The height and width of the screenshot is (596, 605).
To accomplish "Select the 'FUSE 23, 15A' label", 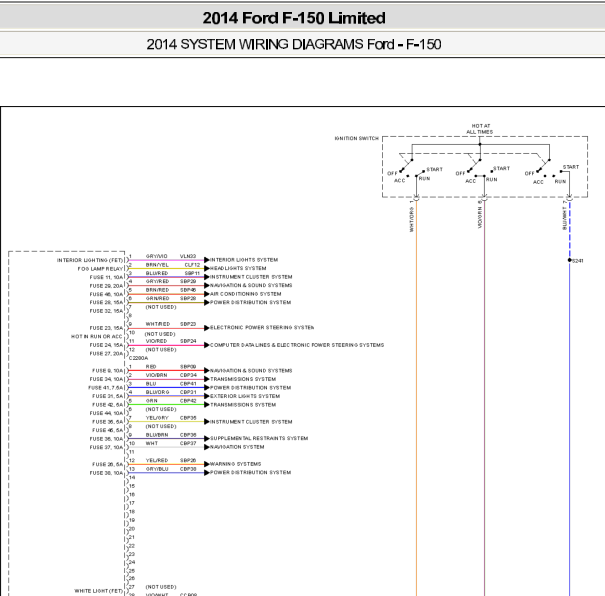I will [106, 328].
